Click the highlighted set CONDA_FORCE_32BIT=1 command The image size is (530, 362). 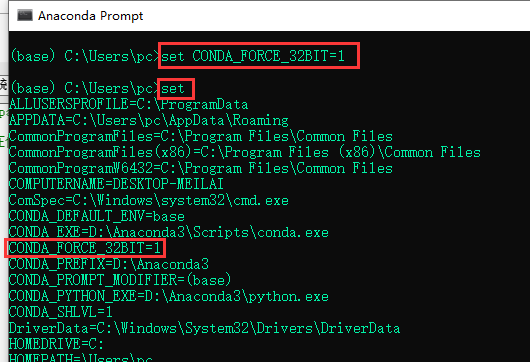point(253,56)
